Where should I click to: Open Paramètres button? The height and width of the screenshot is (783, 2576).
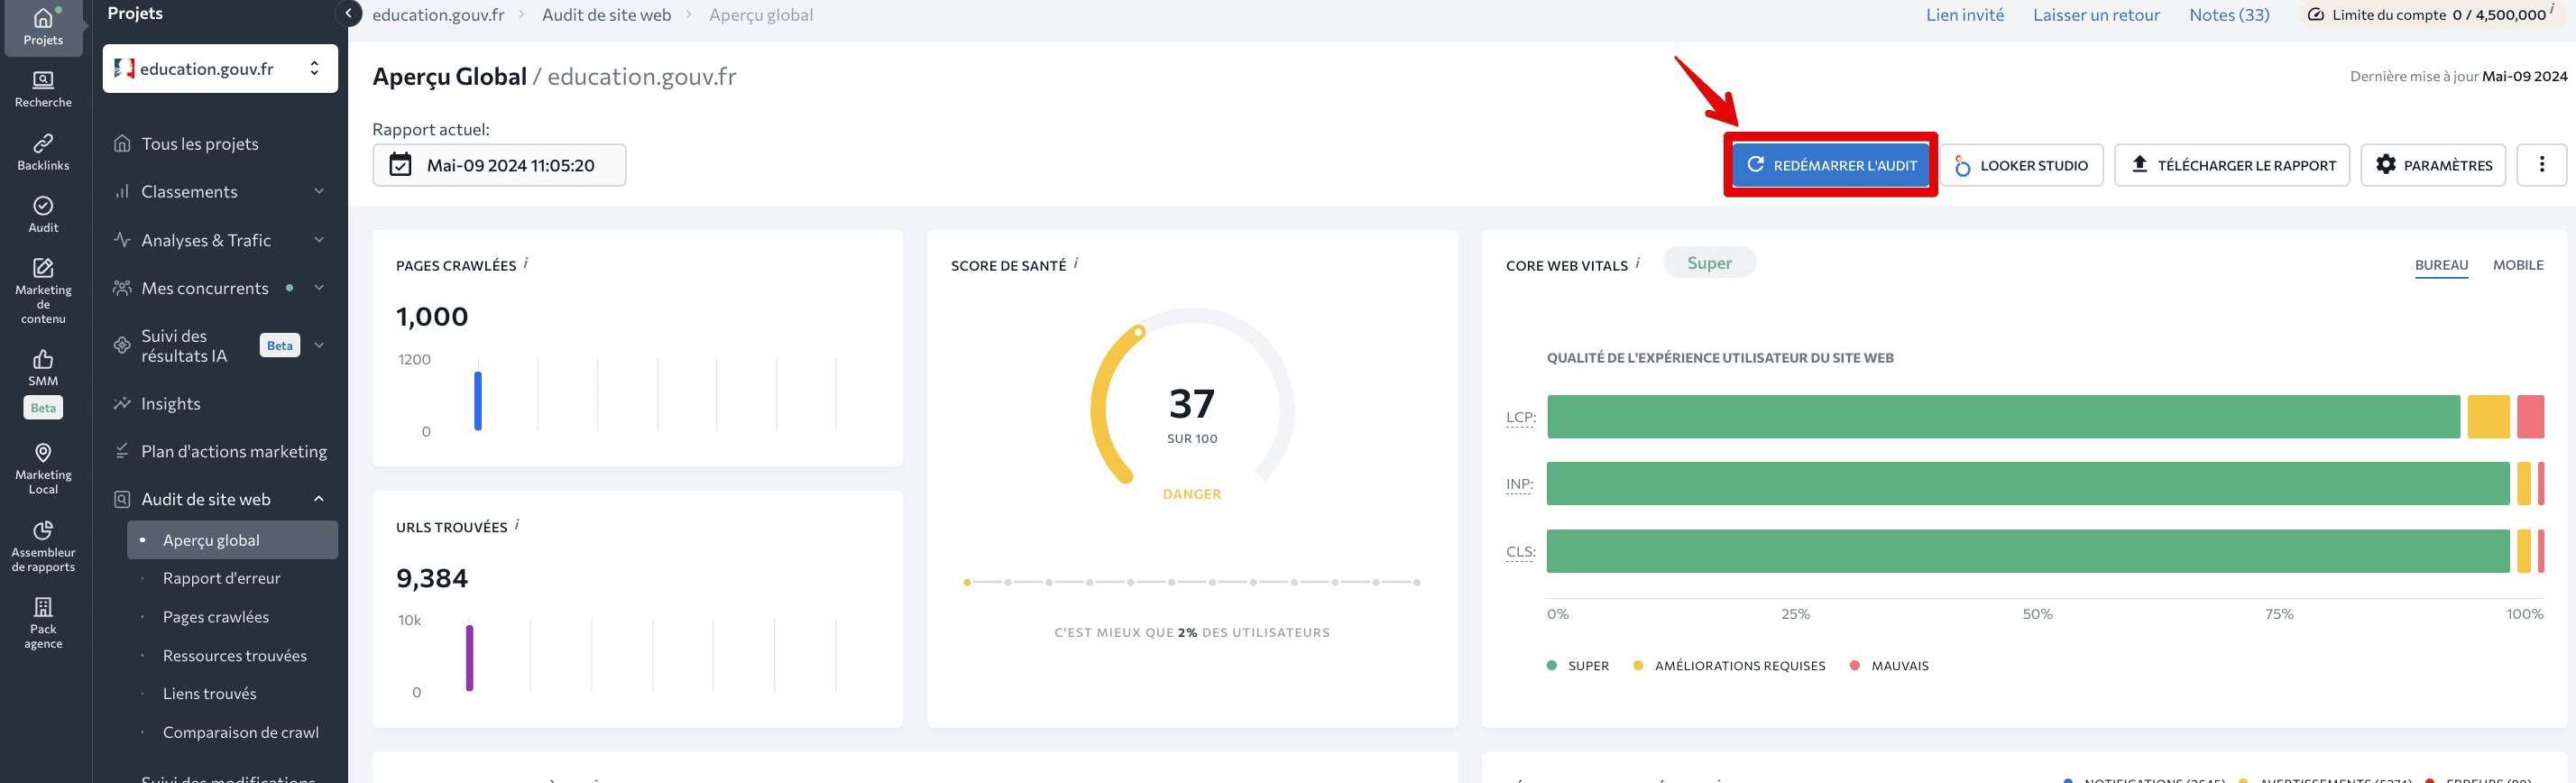pyautogui.click(x=2432, y=165)
